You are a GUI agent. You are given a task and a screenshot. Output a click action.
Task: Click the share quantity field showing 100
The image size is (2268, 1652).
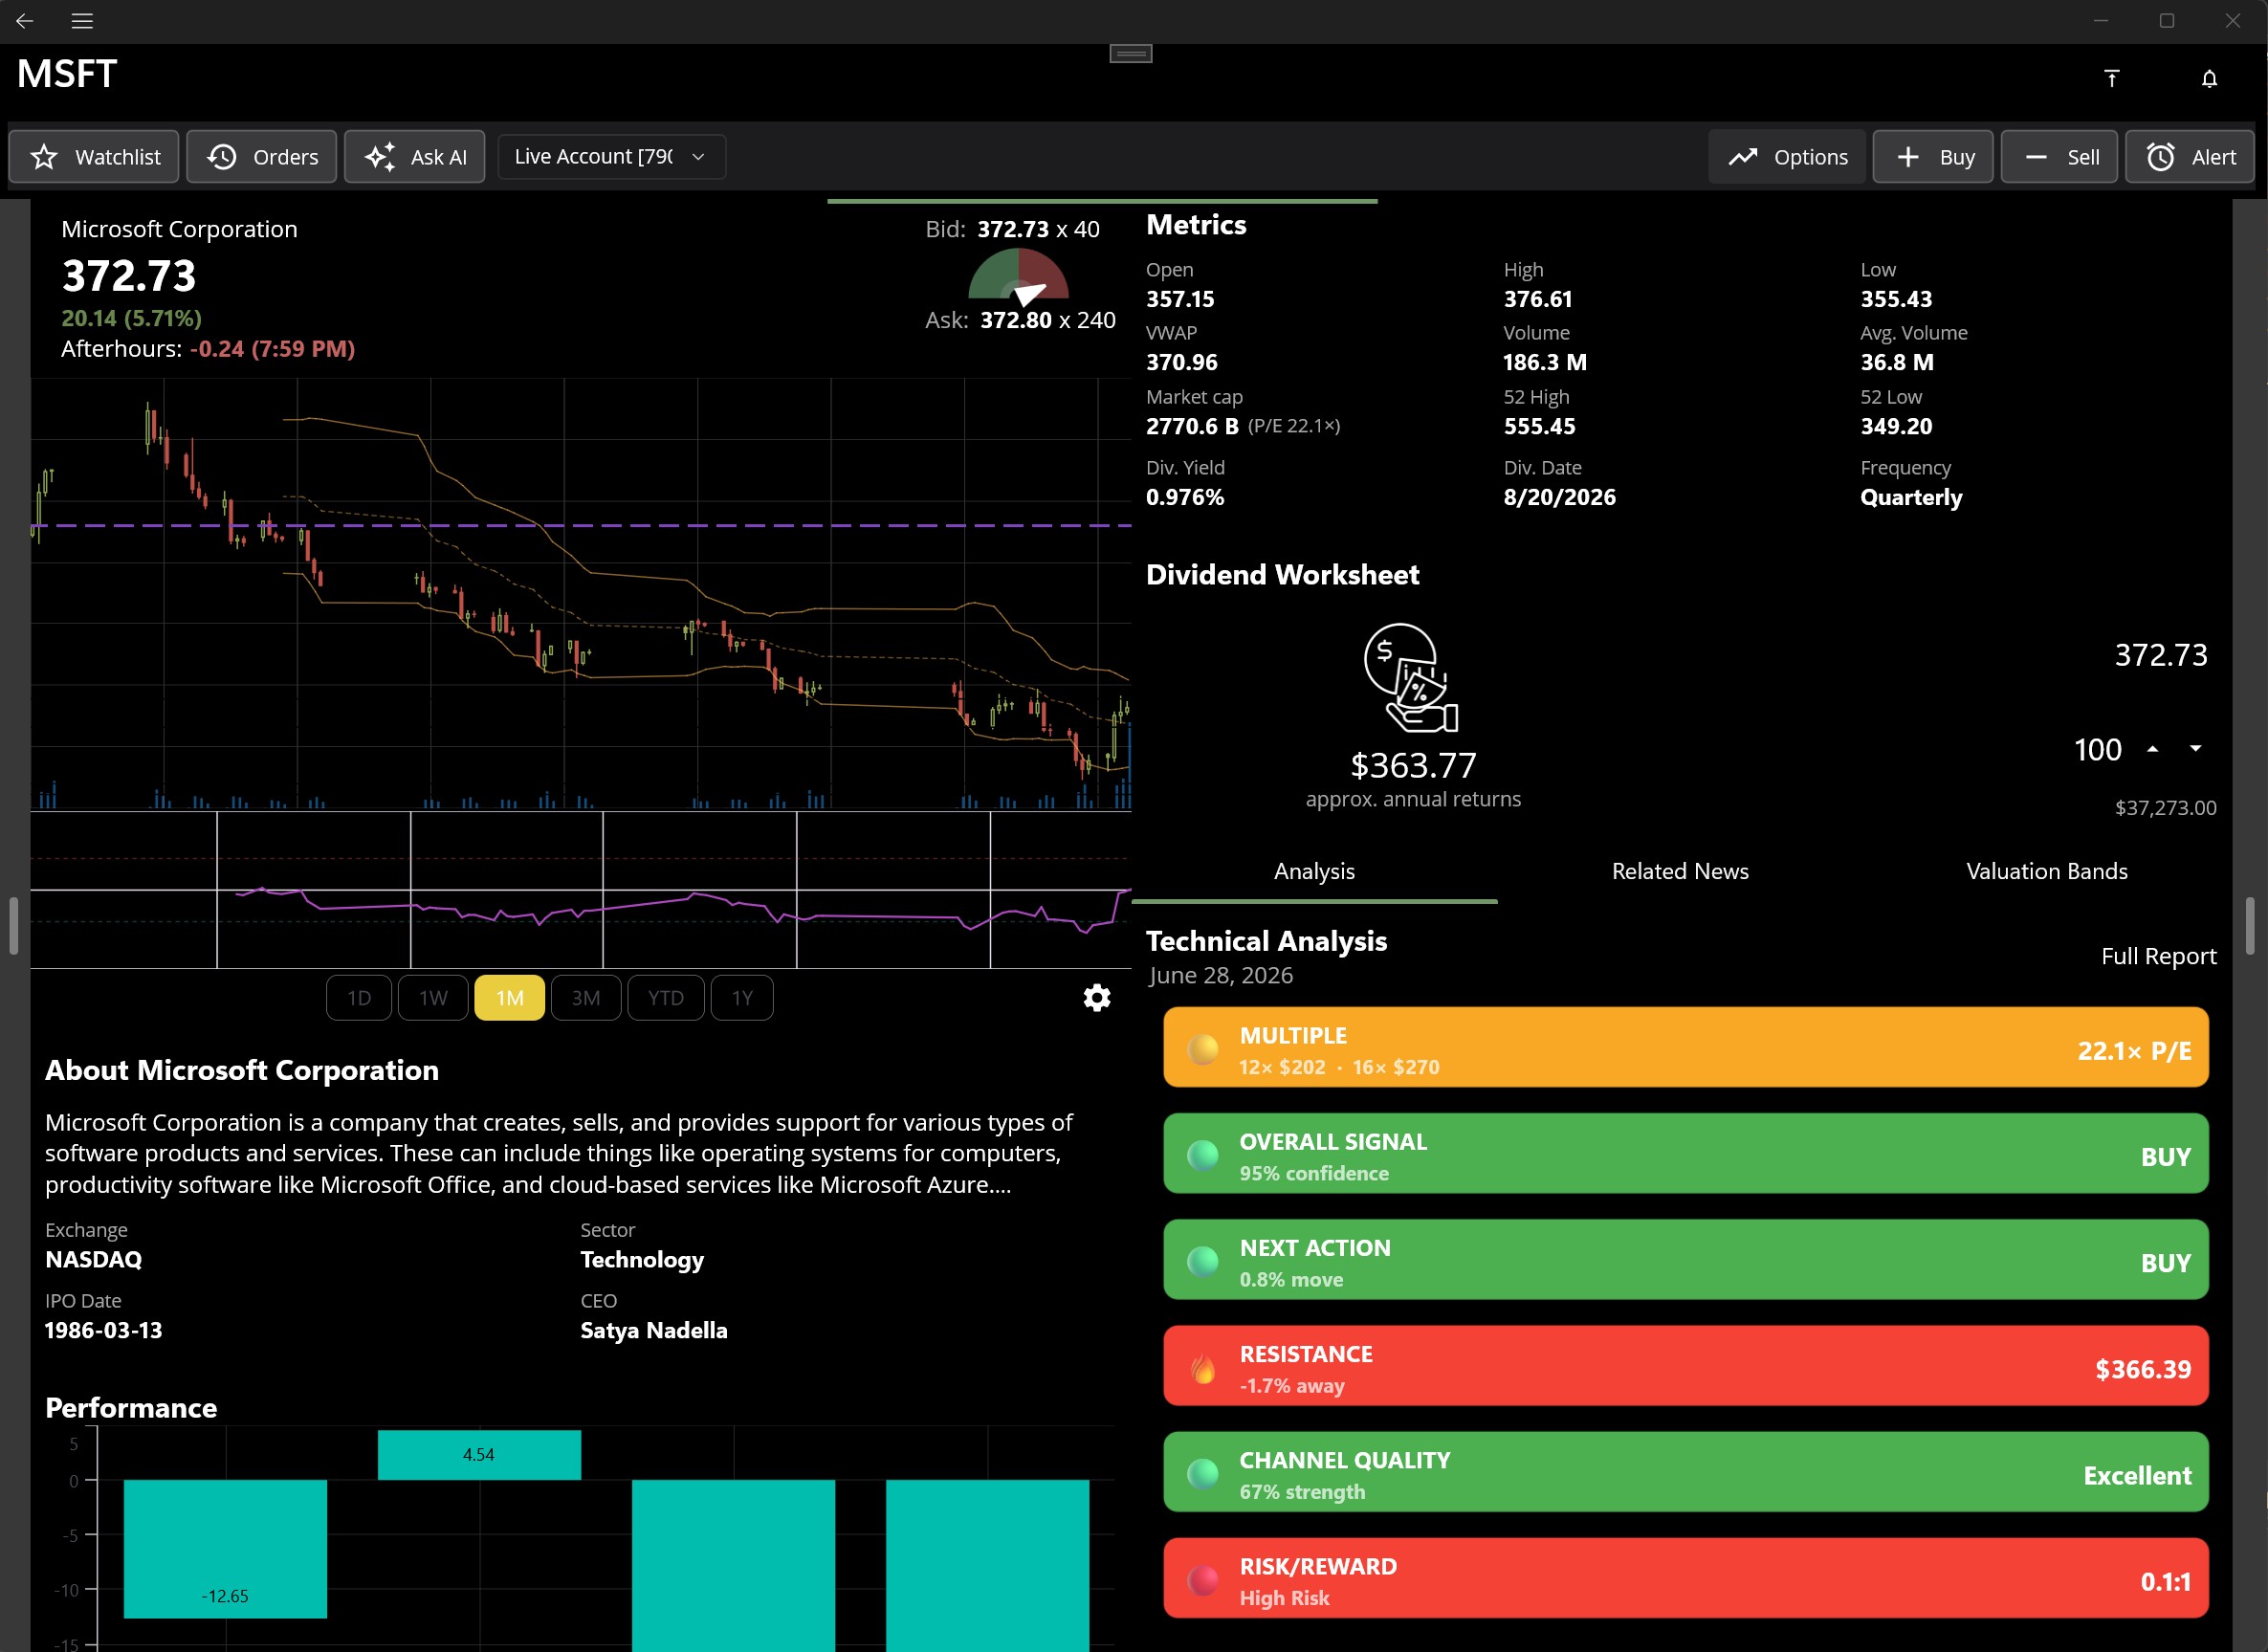click(2097, 749)
